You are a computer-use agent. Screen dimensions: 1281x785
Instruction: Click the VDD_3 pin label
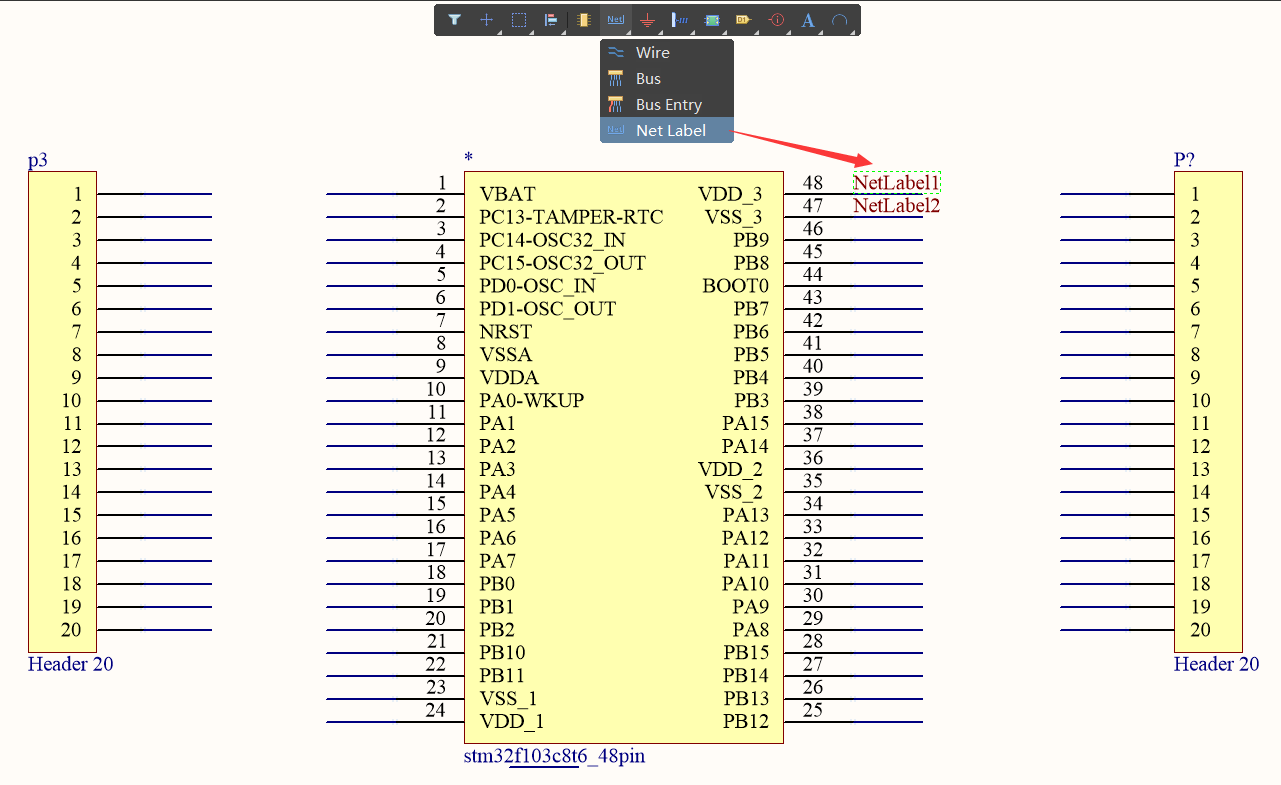coord(730,194)
